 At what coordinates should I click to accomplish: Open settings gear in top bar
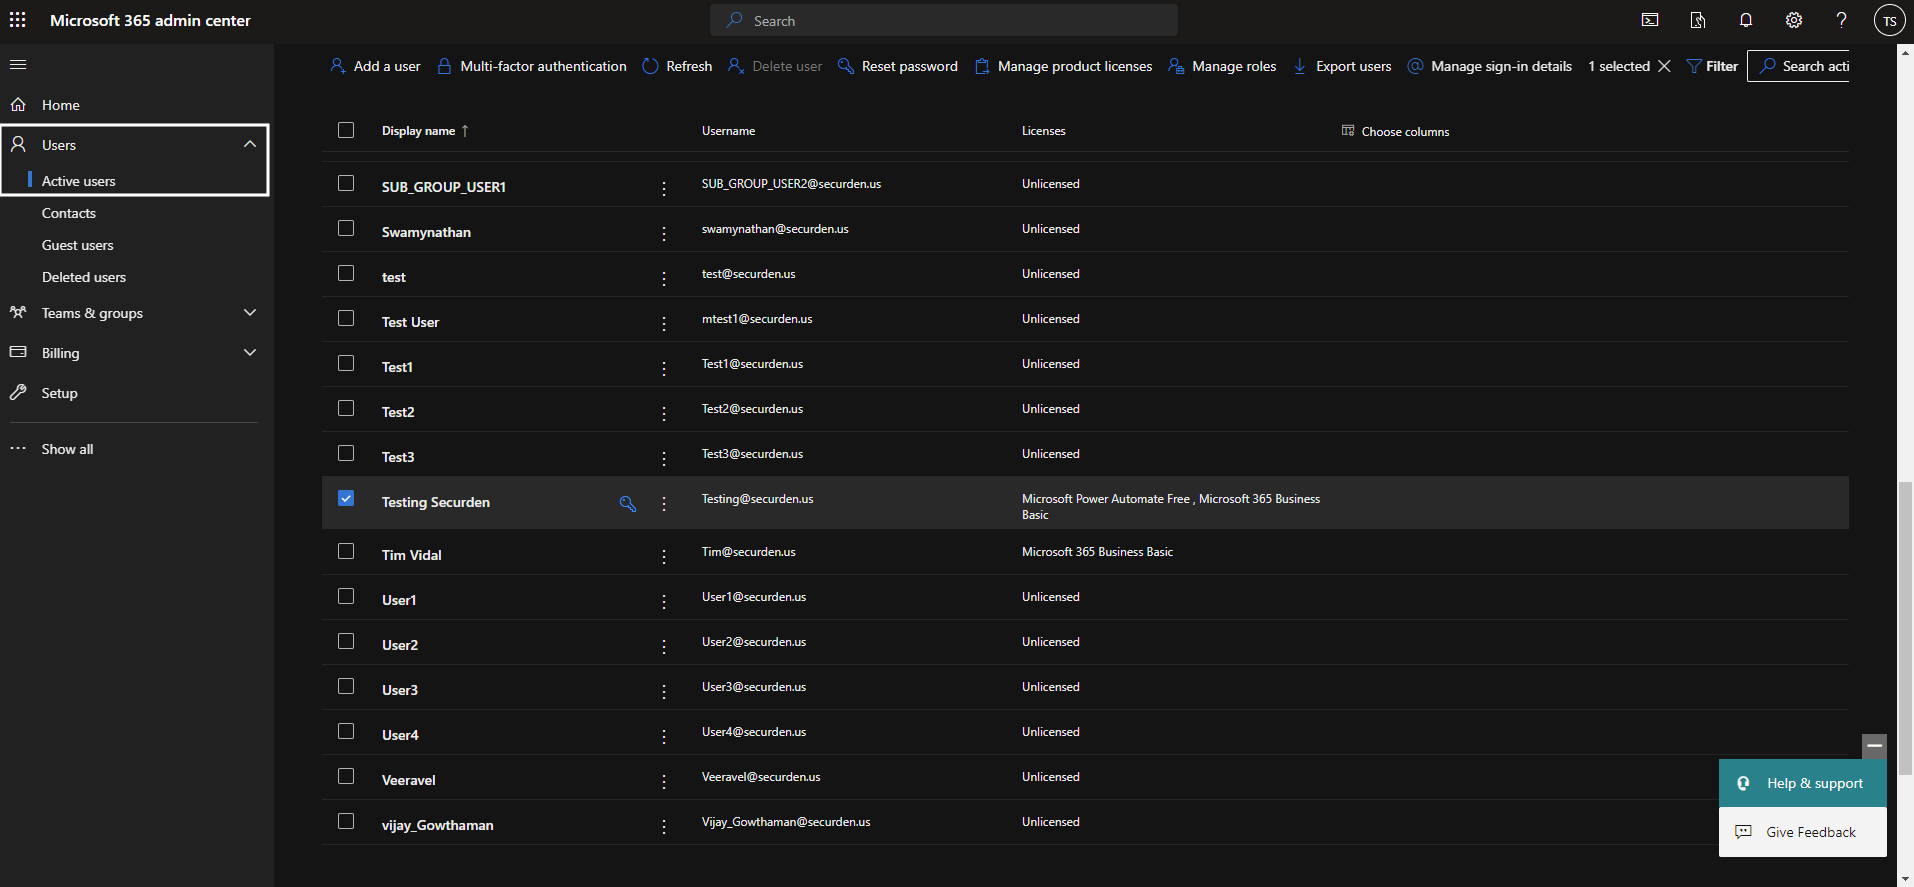[x=1794, y=20]
